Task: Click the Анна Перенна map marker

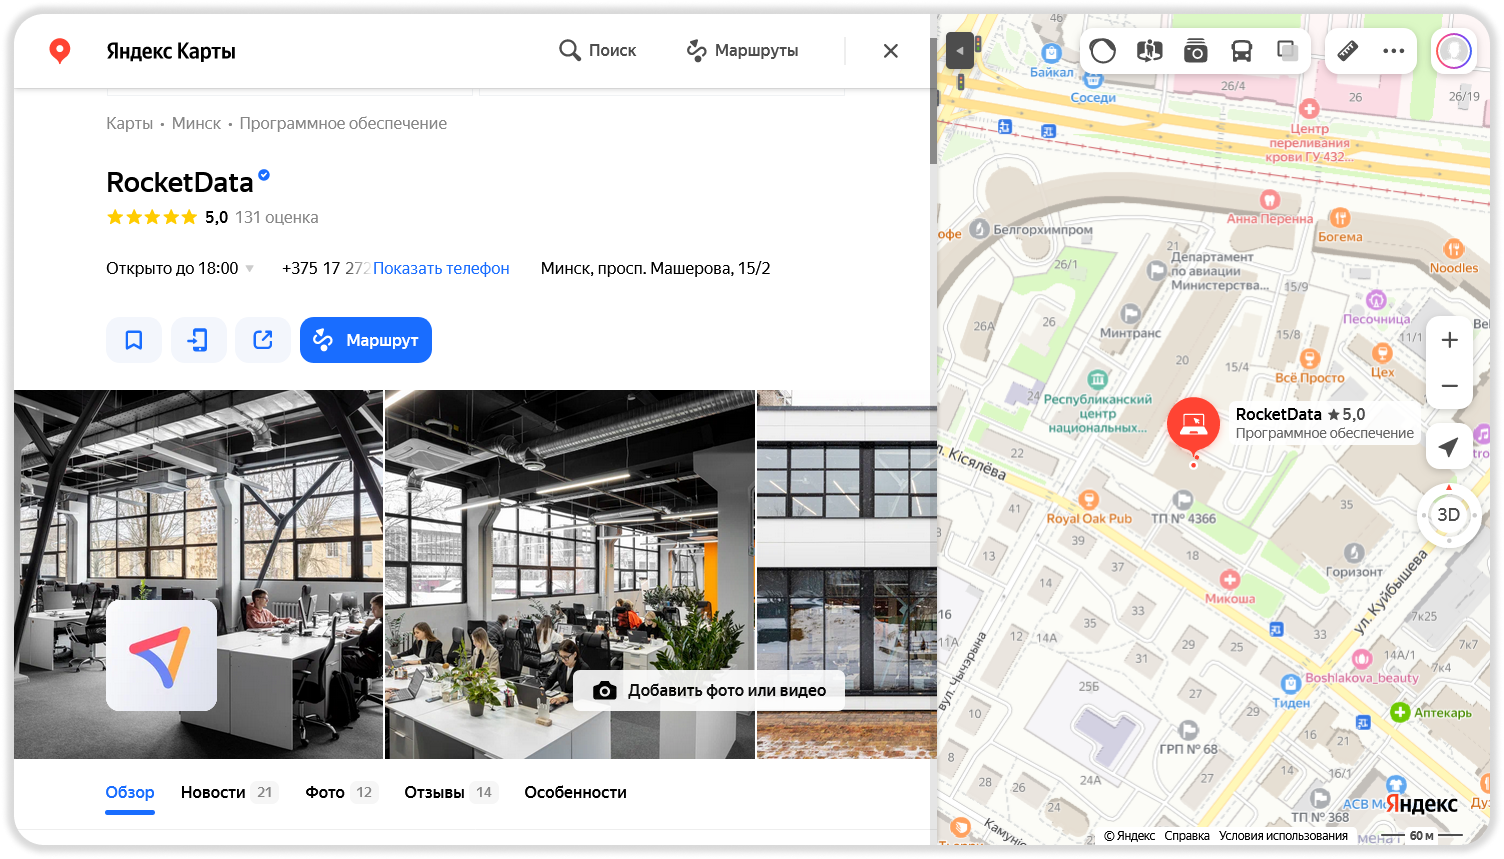Action: point(1270,200)
